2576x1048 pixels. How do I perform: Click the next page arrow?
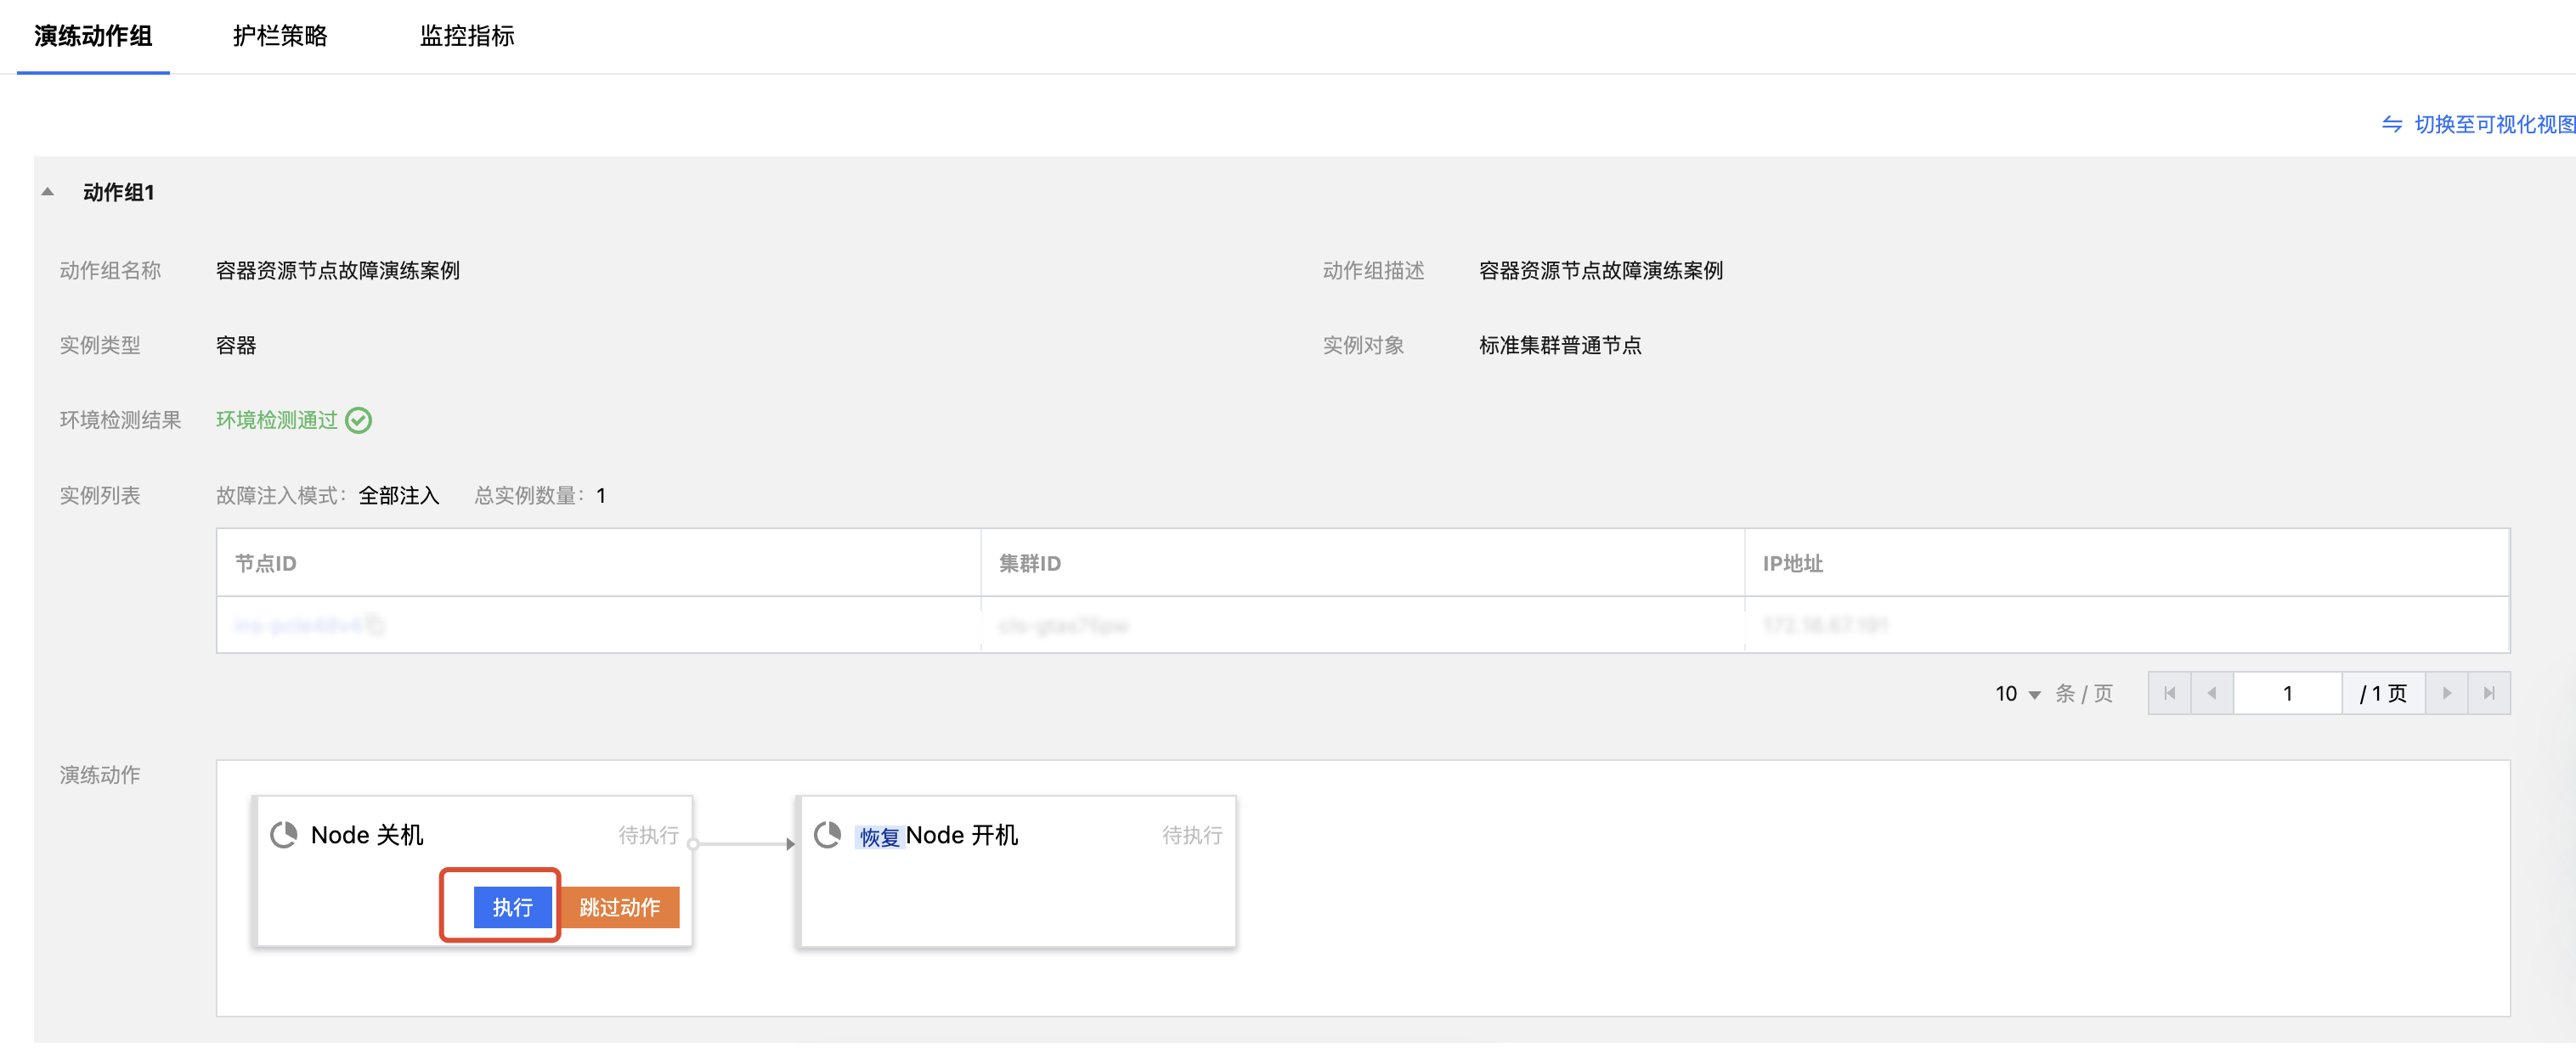(2446, 693)
